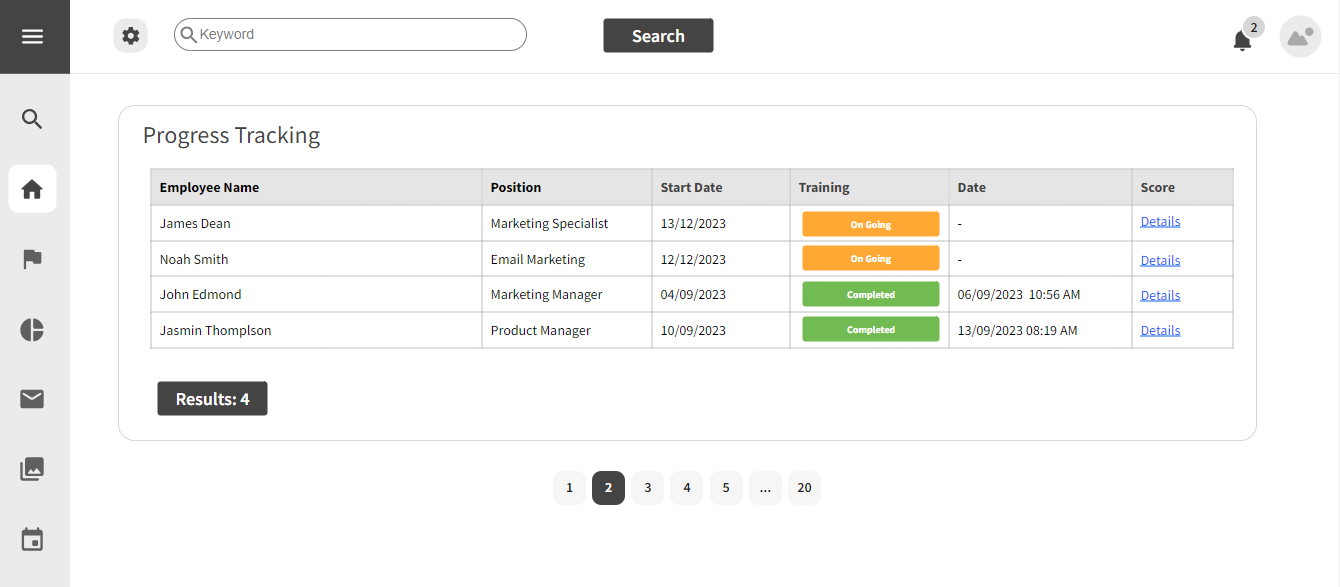The width and height of the screenshot is (1340, 587).
Task: Click the On Going badge for Noah Smith
Action: coord(870,258)
